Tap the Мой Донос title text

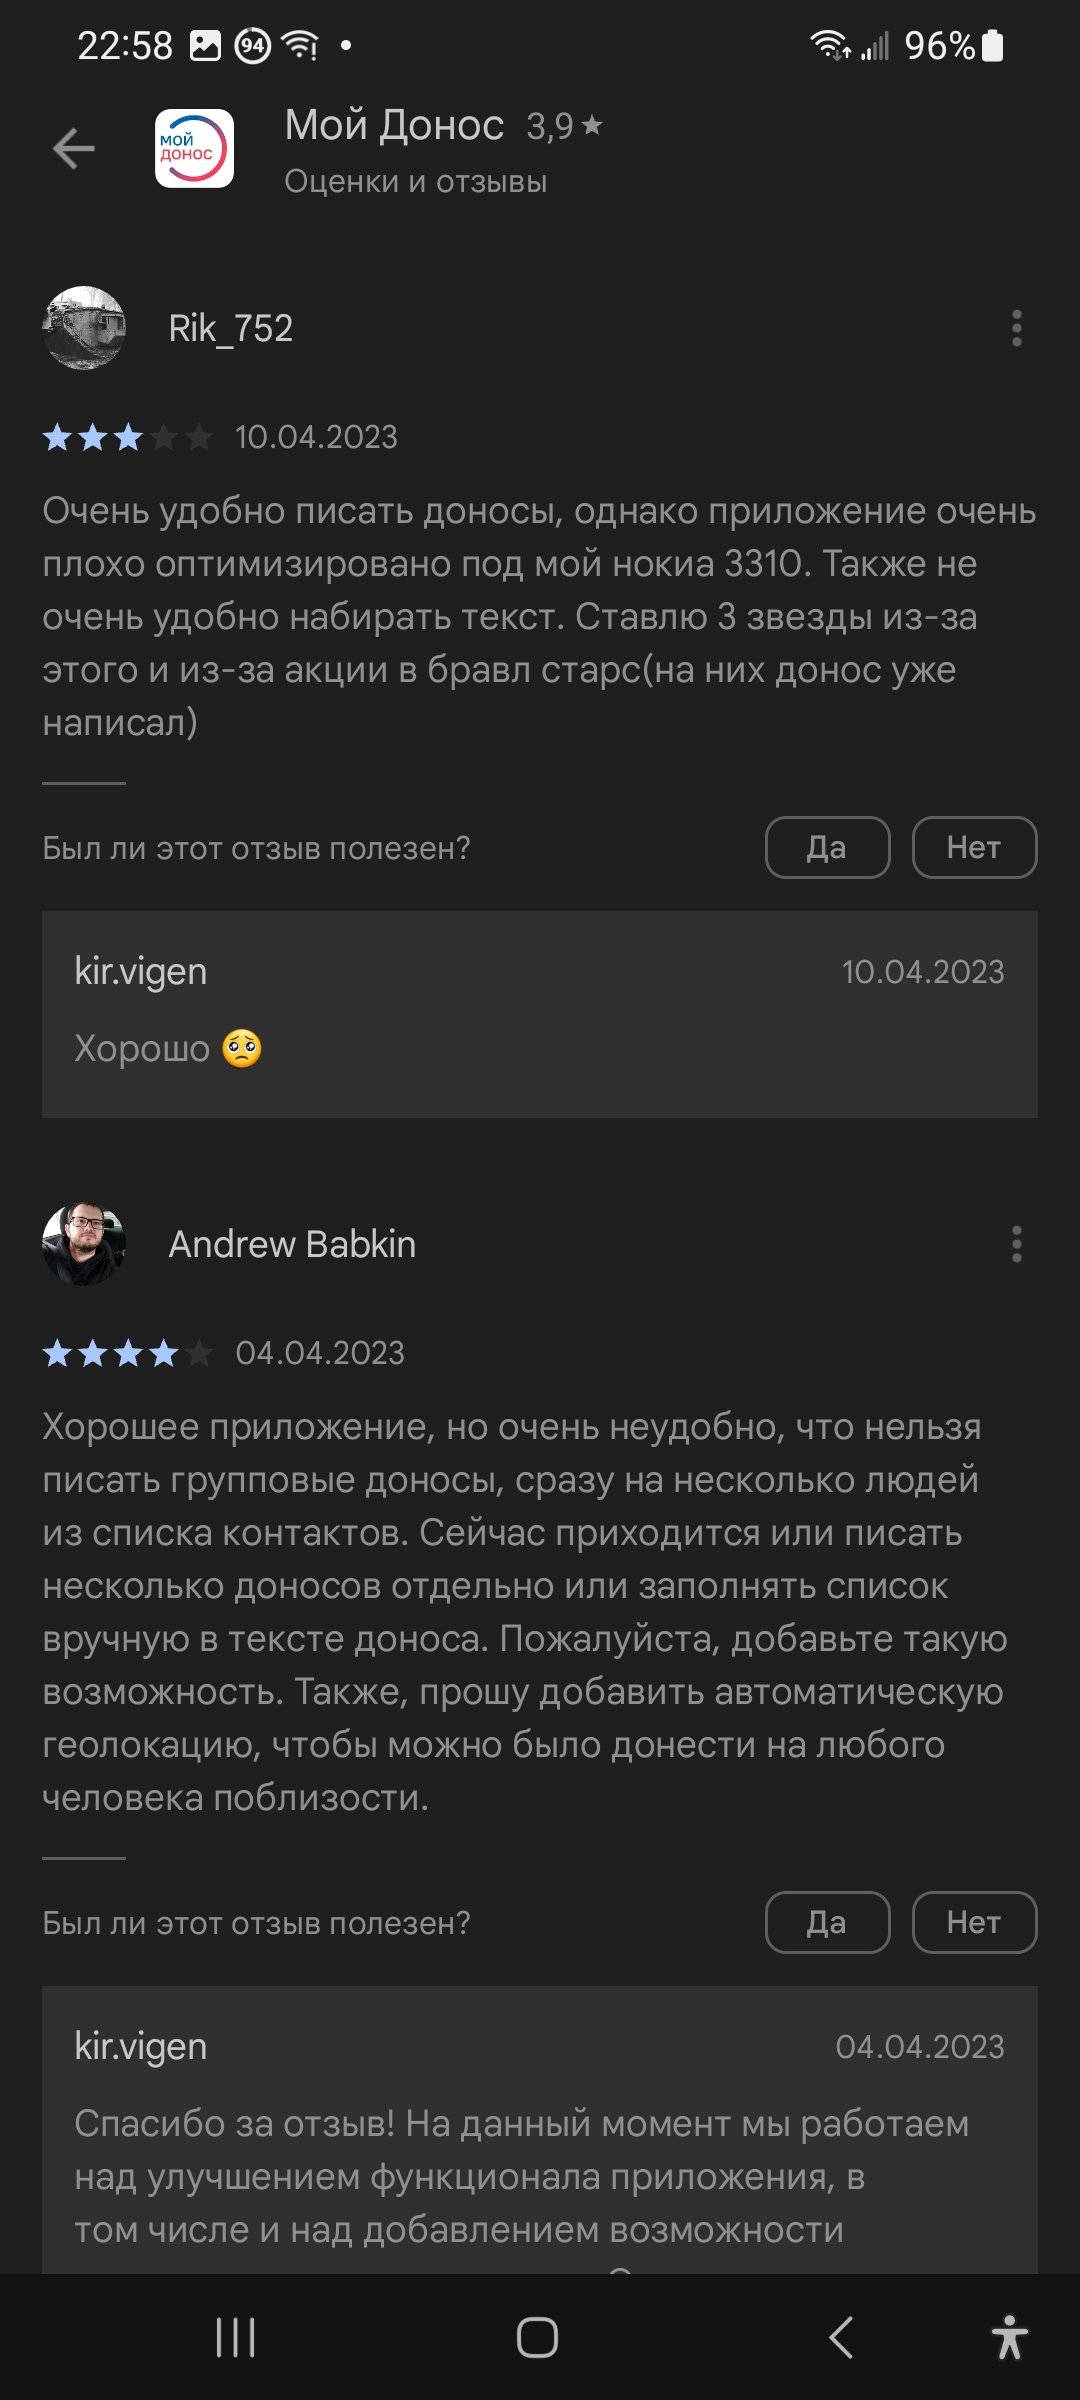394,126
